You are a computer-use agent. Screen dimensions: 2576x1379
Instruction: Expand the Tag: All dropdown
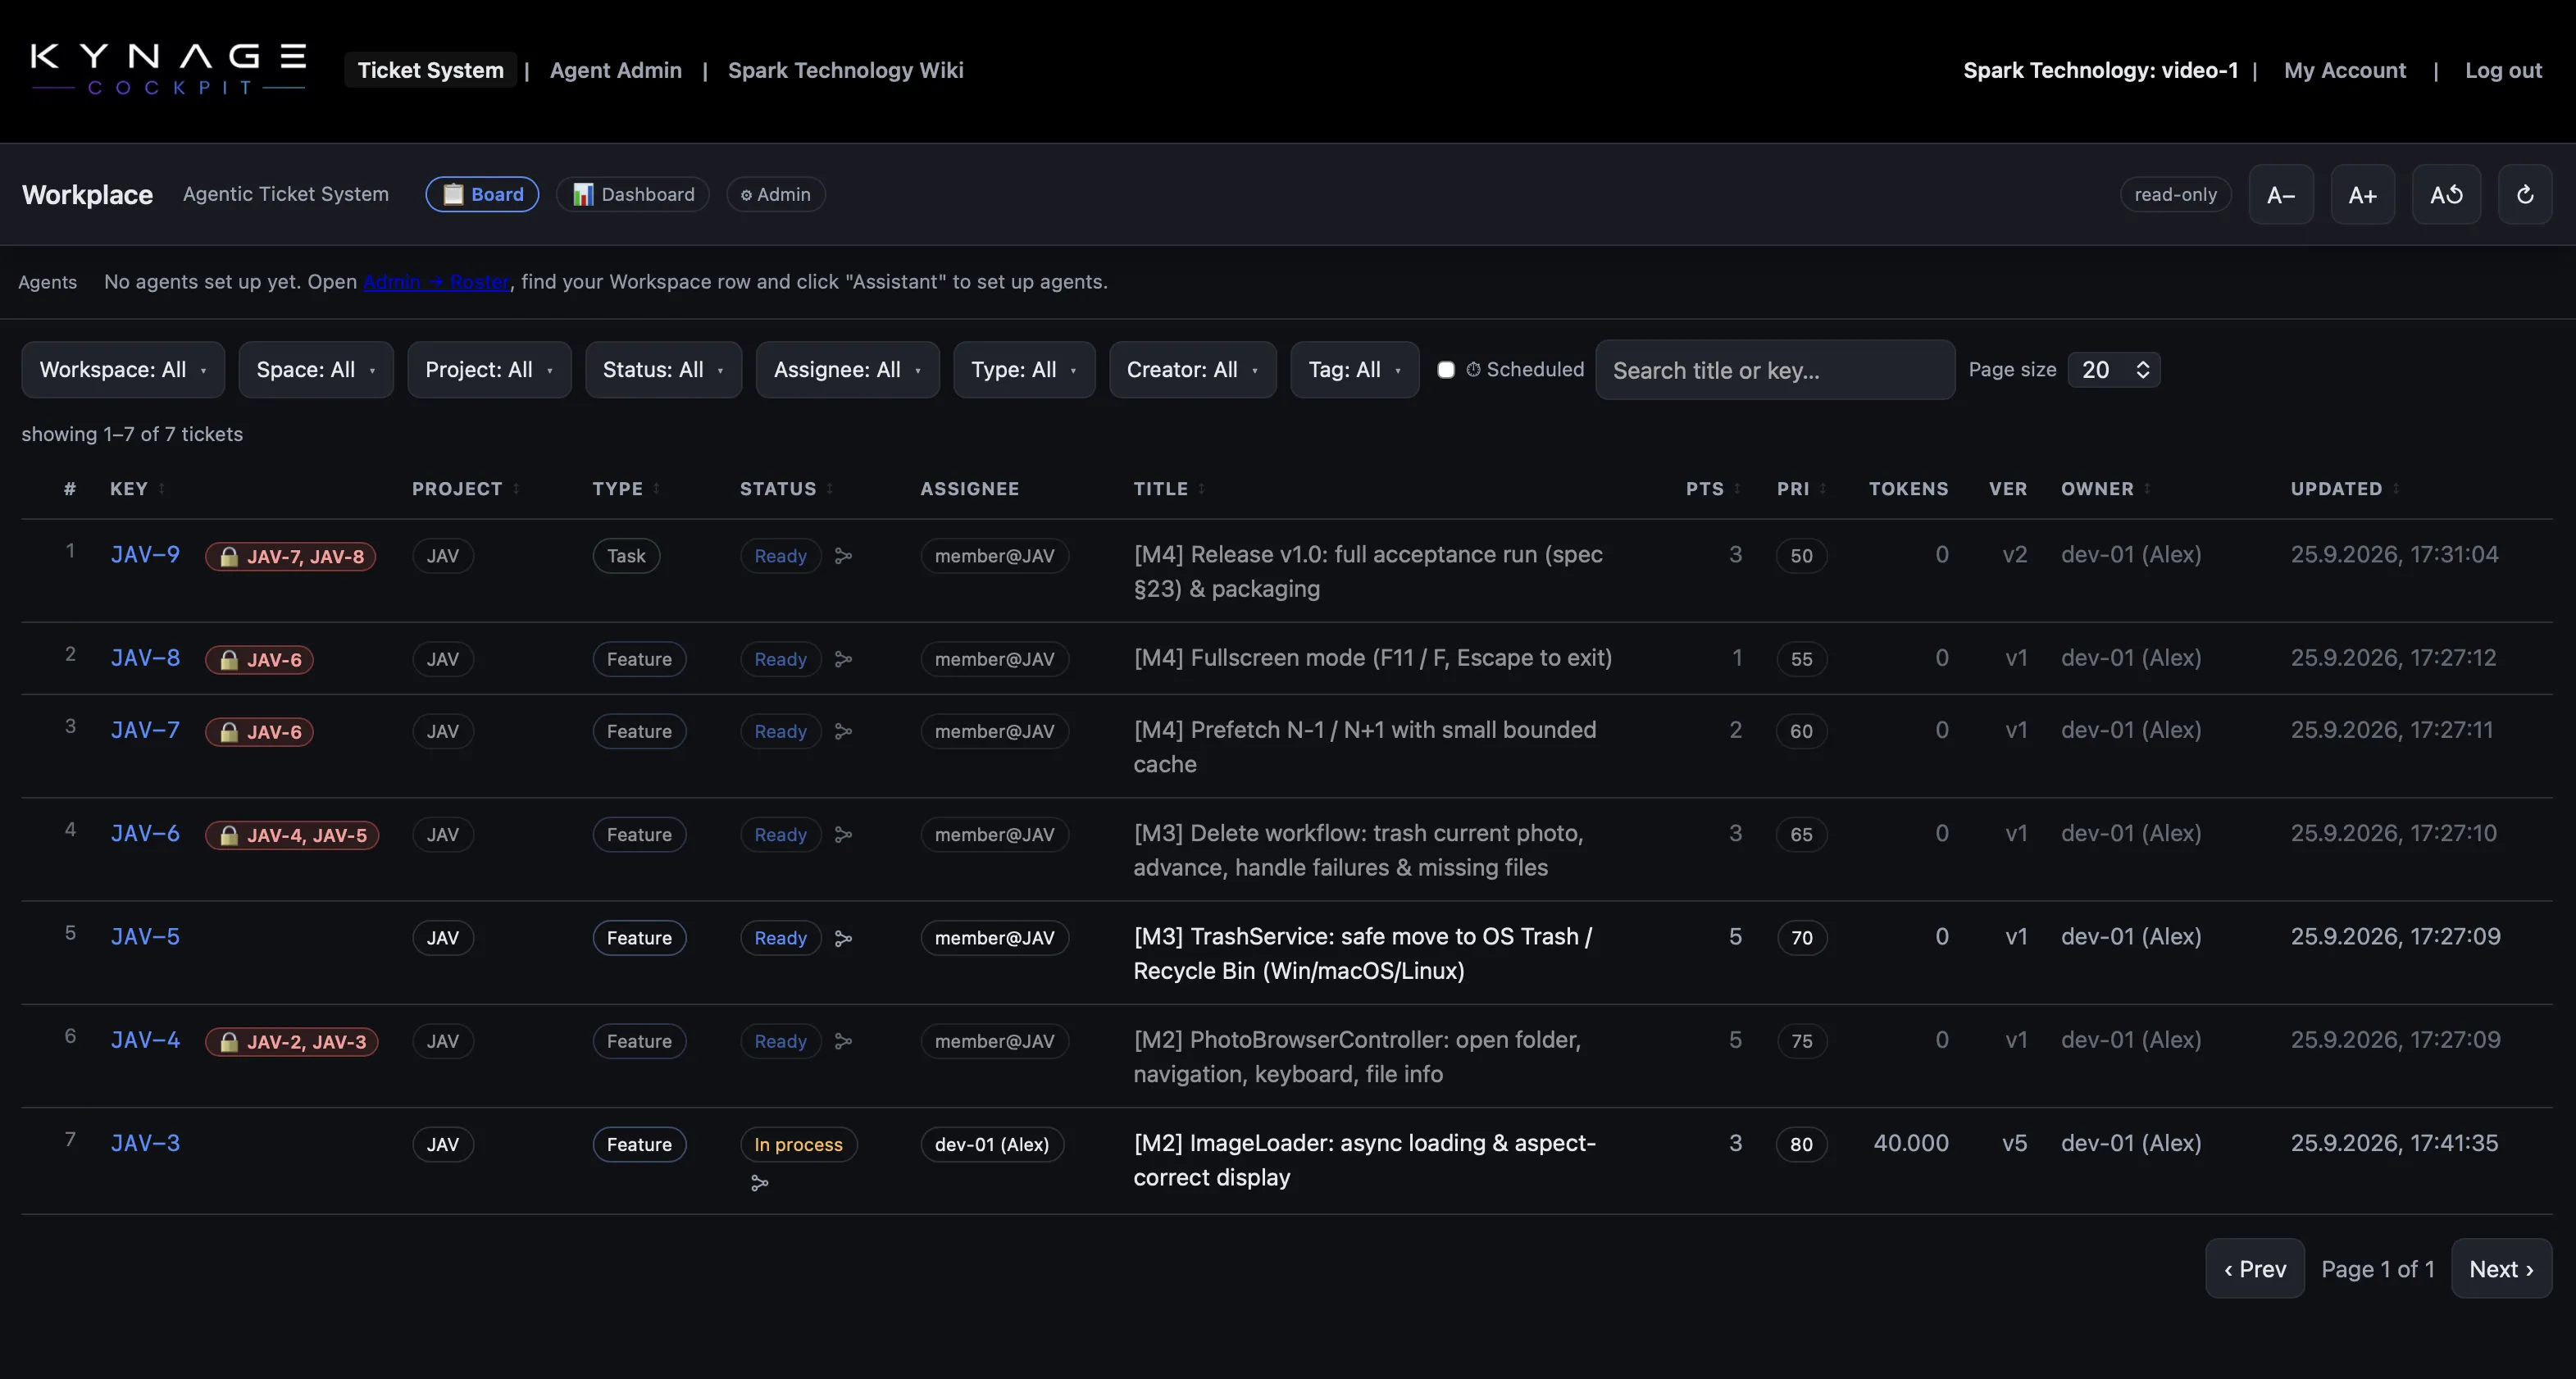[x=1354, y=370]
